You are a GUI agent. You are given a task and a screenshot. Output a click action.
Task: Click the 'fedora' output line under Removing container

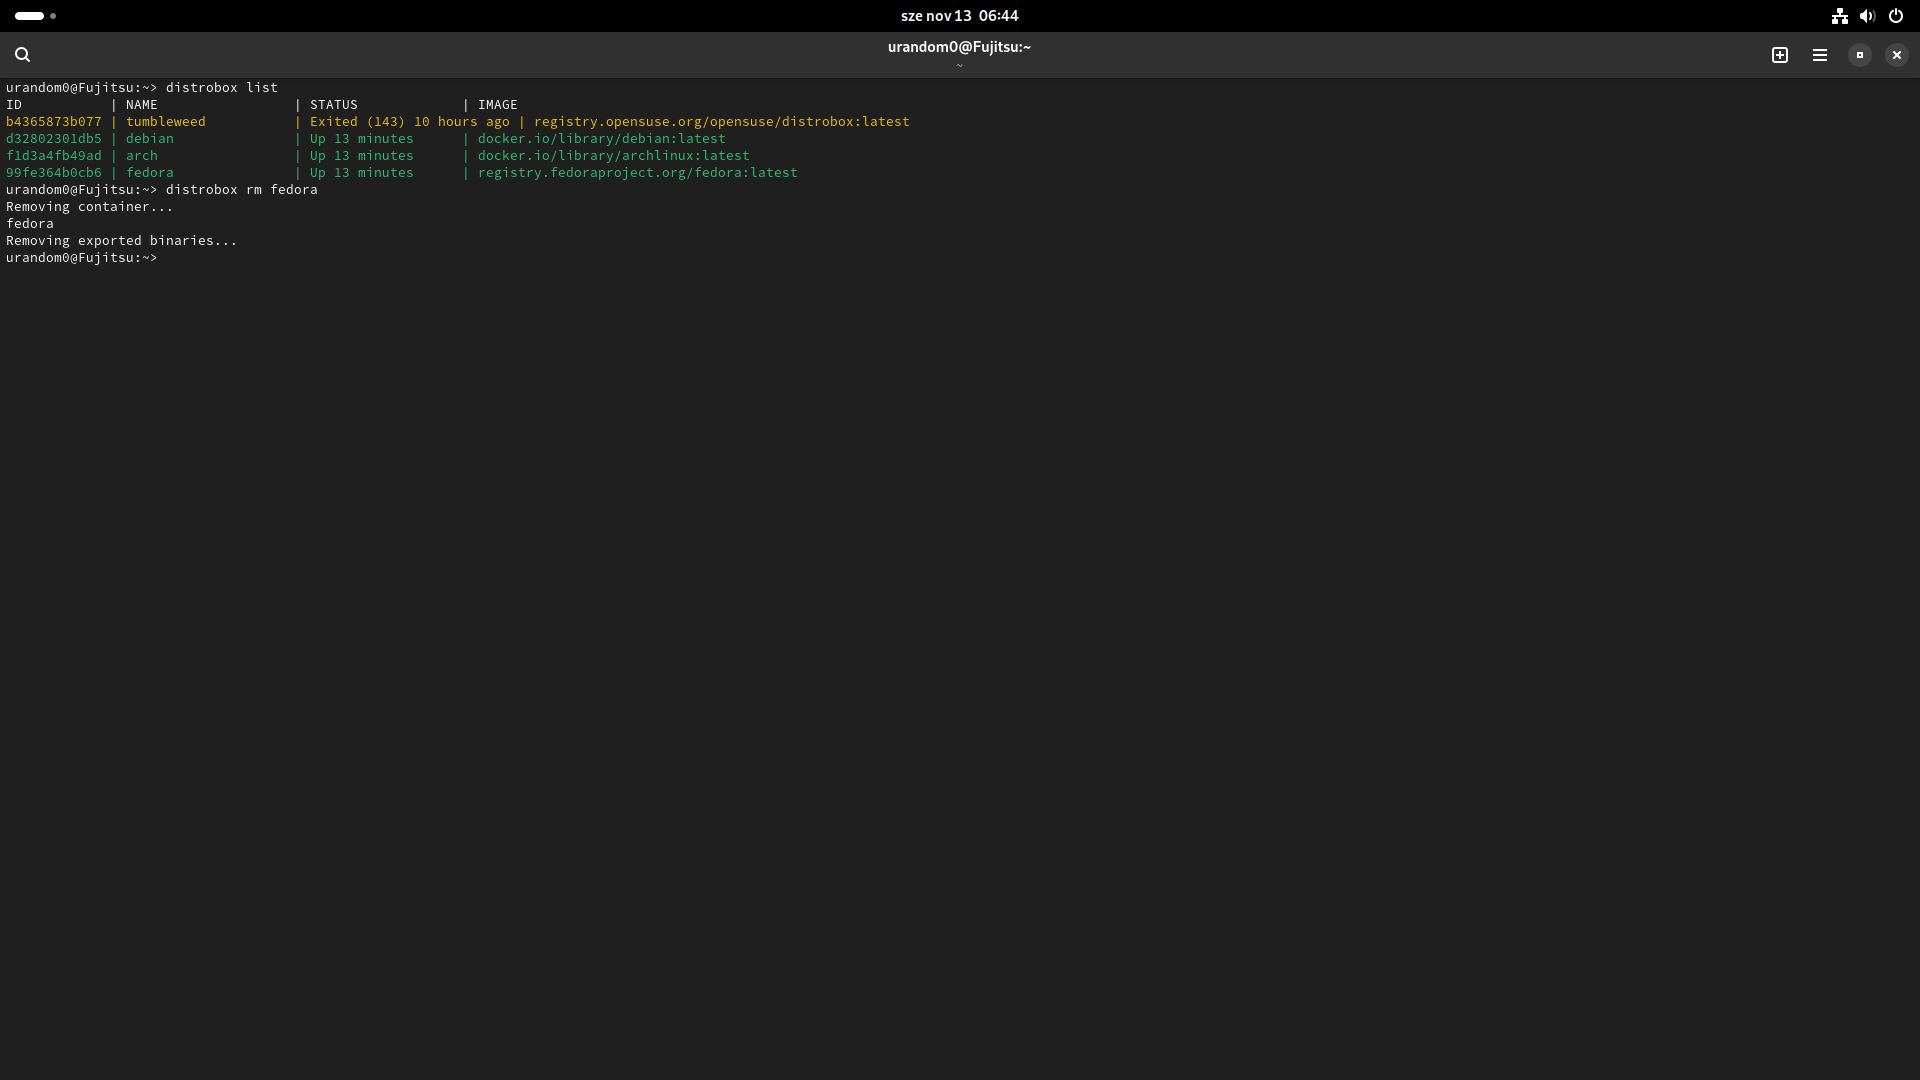click(x=30, y=224)
